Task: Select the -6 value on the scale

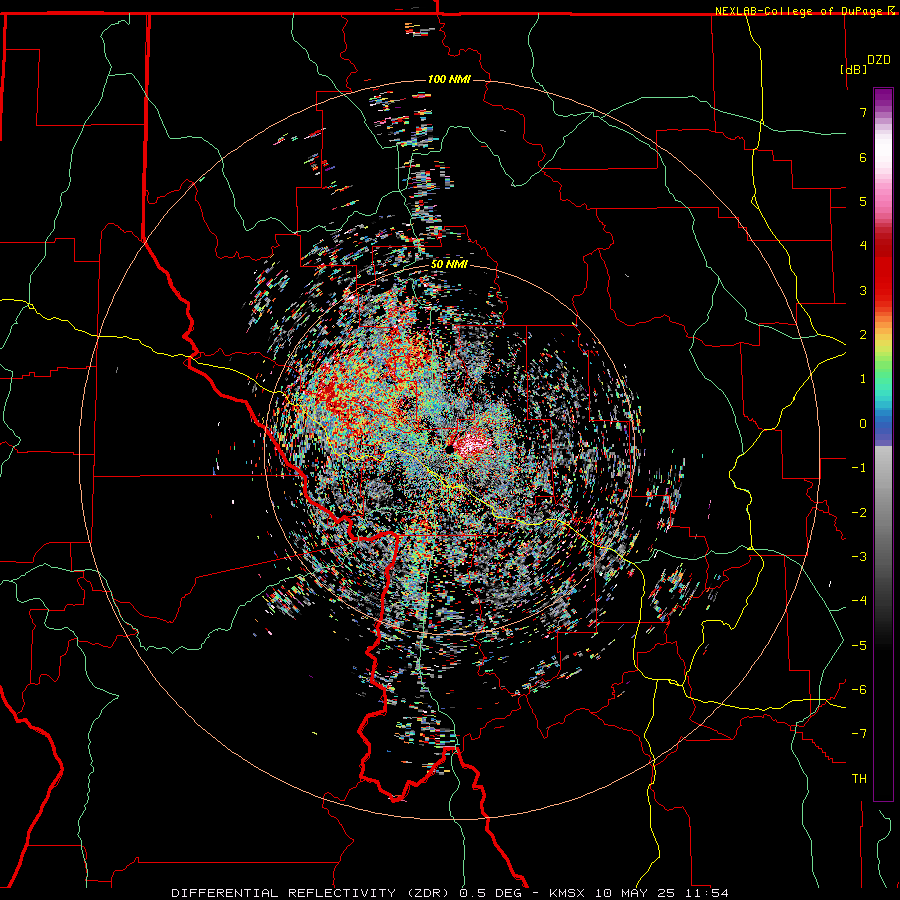Action: [x=859, y=690]
